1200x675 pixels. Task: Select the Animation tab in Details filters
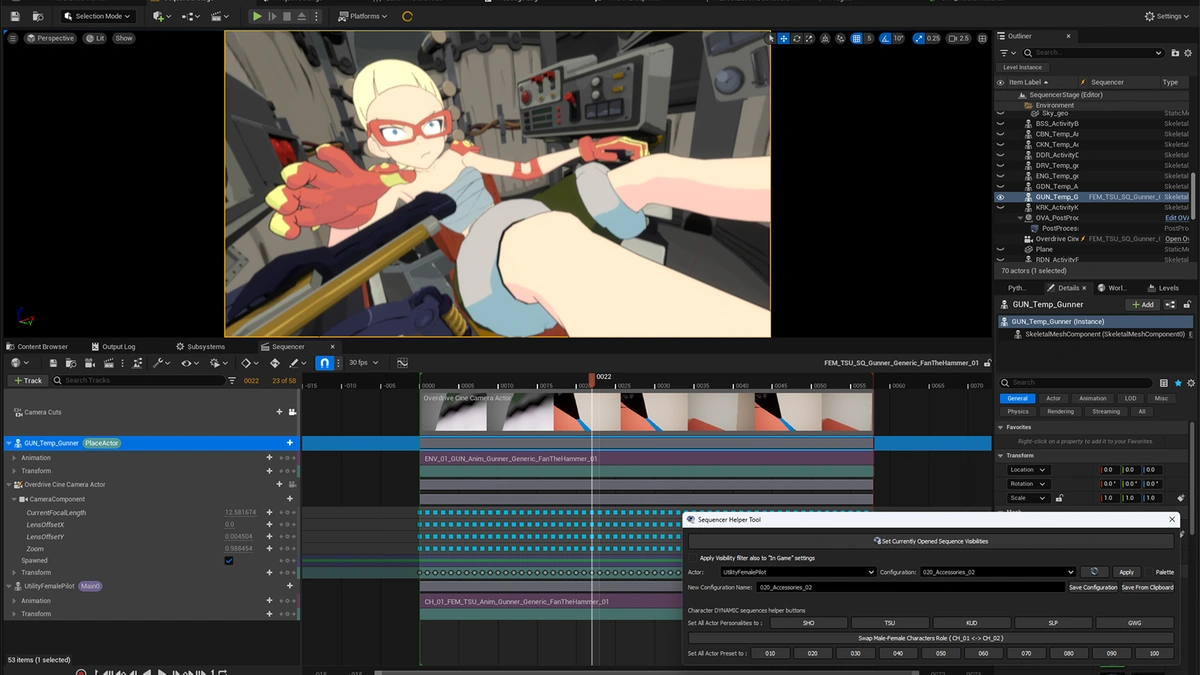[1093, 398]
